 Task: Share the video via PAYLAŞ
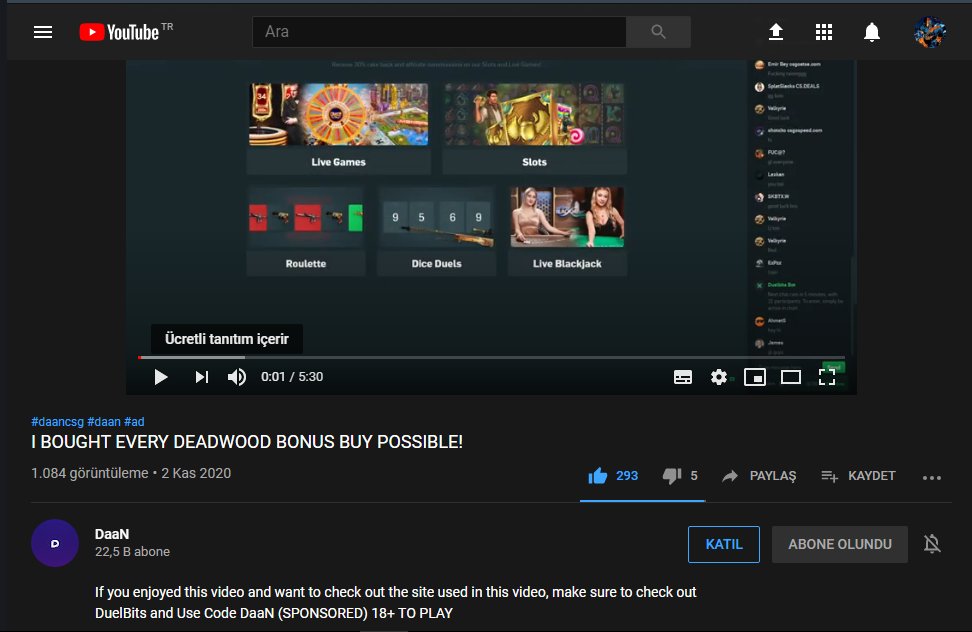(x=759, y=476)
